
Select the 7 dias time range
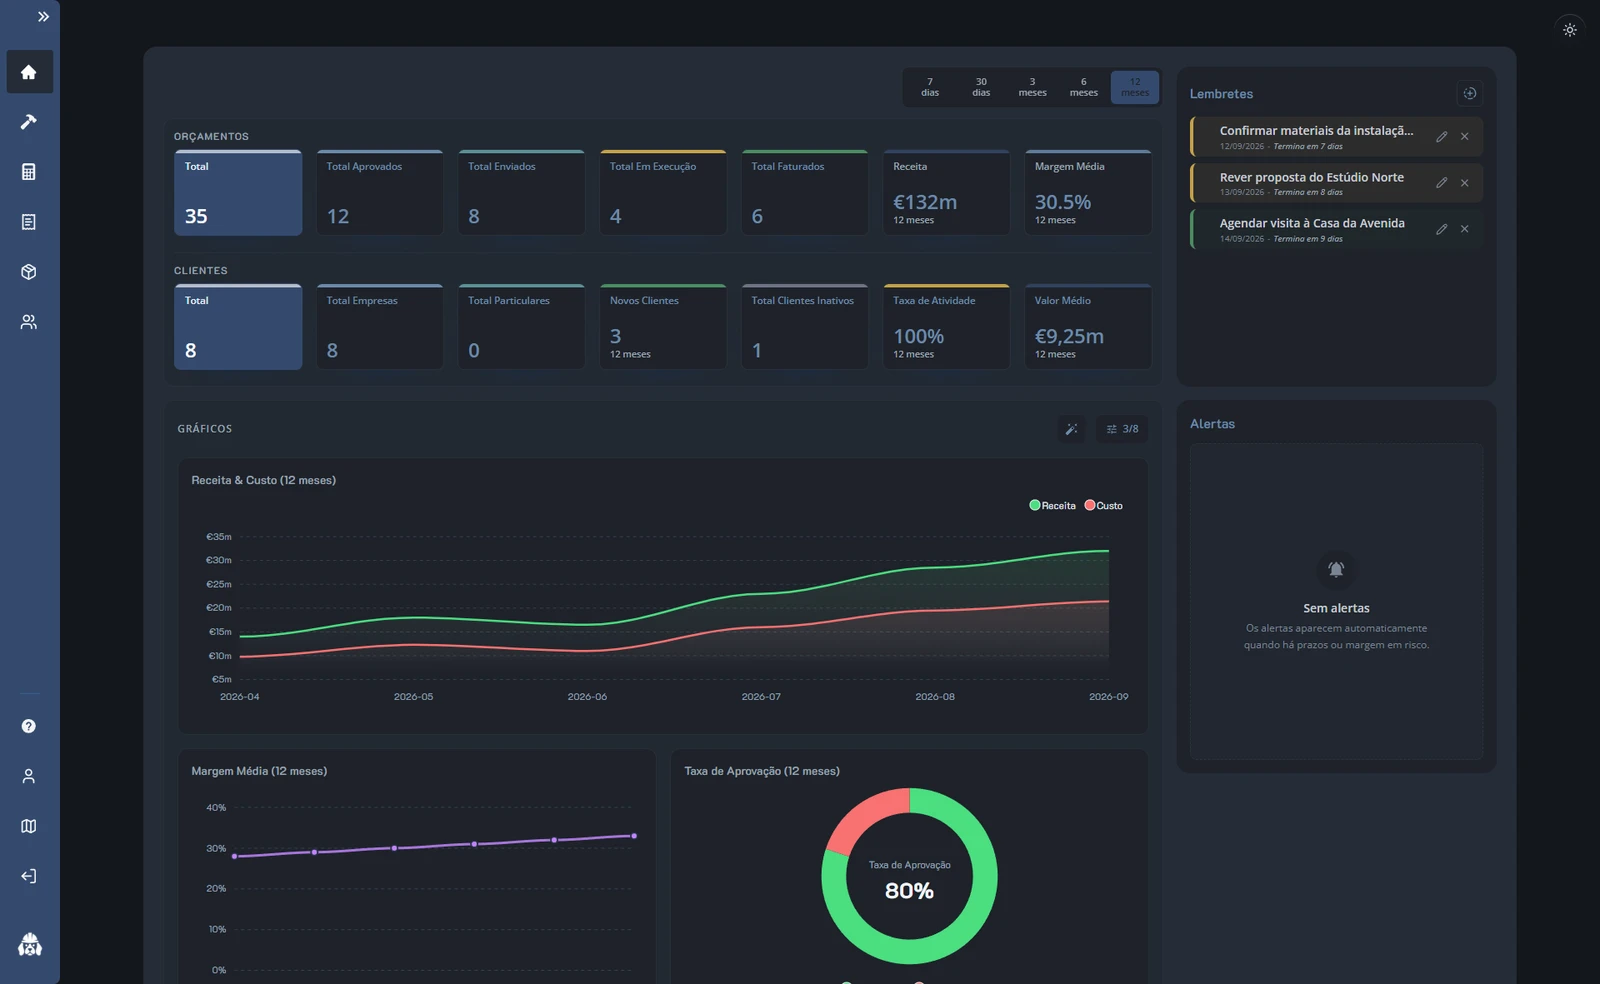(x=930, y=87)
